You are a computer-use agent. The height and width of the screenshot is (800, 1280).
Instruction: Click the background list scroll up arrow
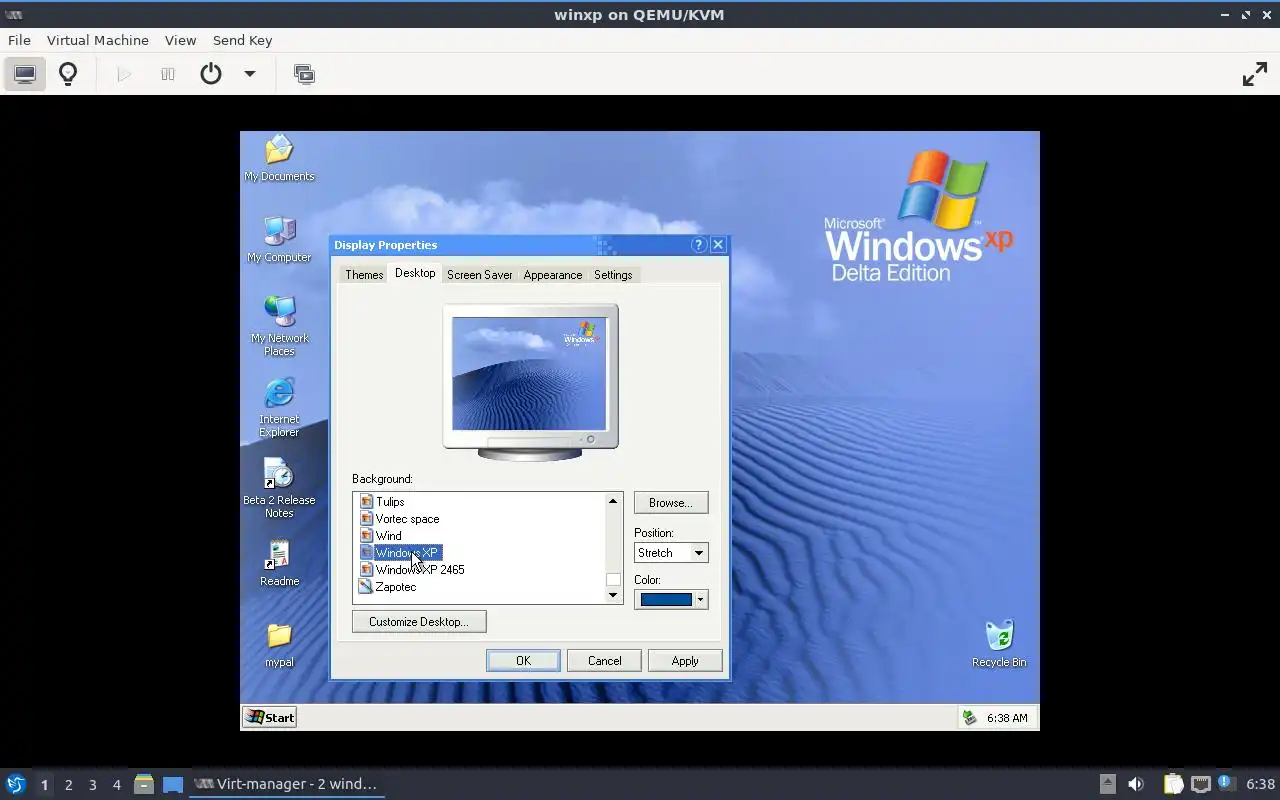[613, 501]
